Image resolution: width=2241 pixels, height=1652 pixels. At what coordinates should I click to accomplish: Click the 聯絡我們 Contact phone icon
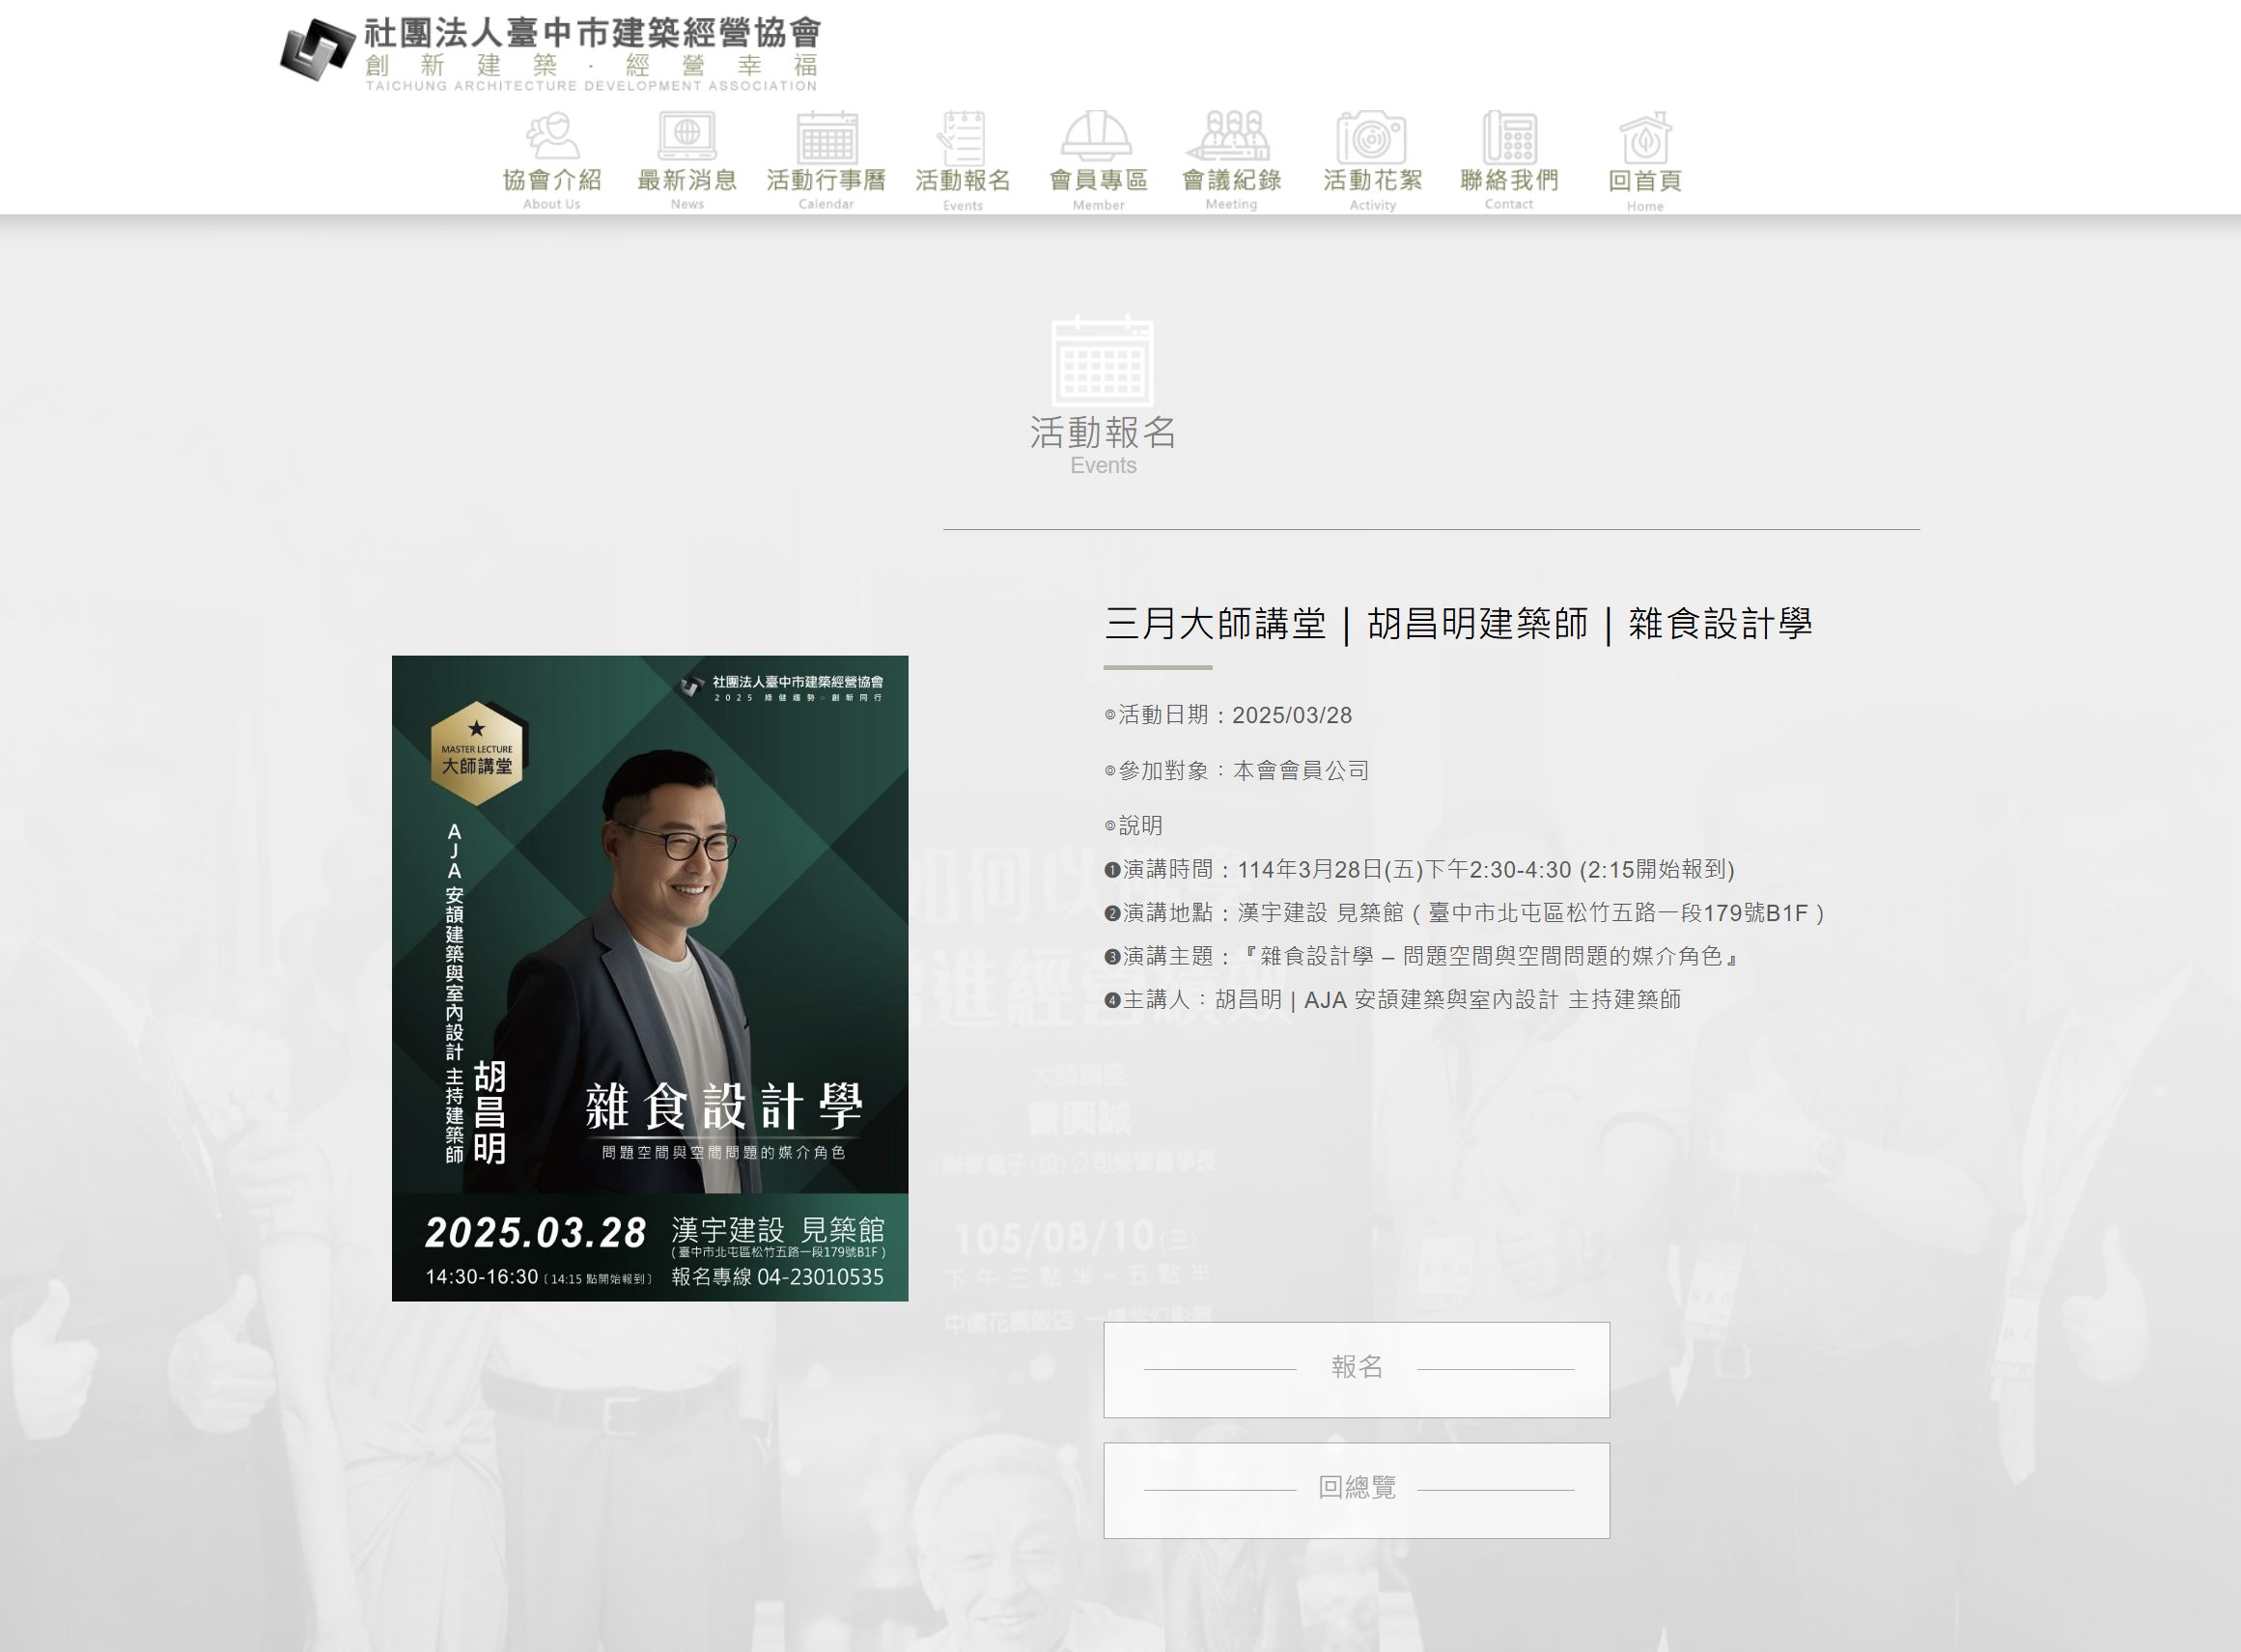1509,136
